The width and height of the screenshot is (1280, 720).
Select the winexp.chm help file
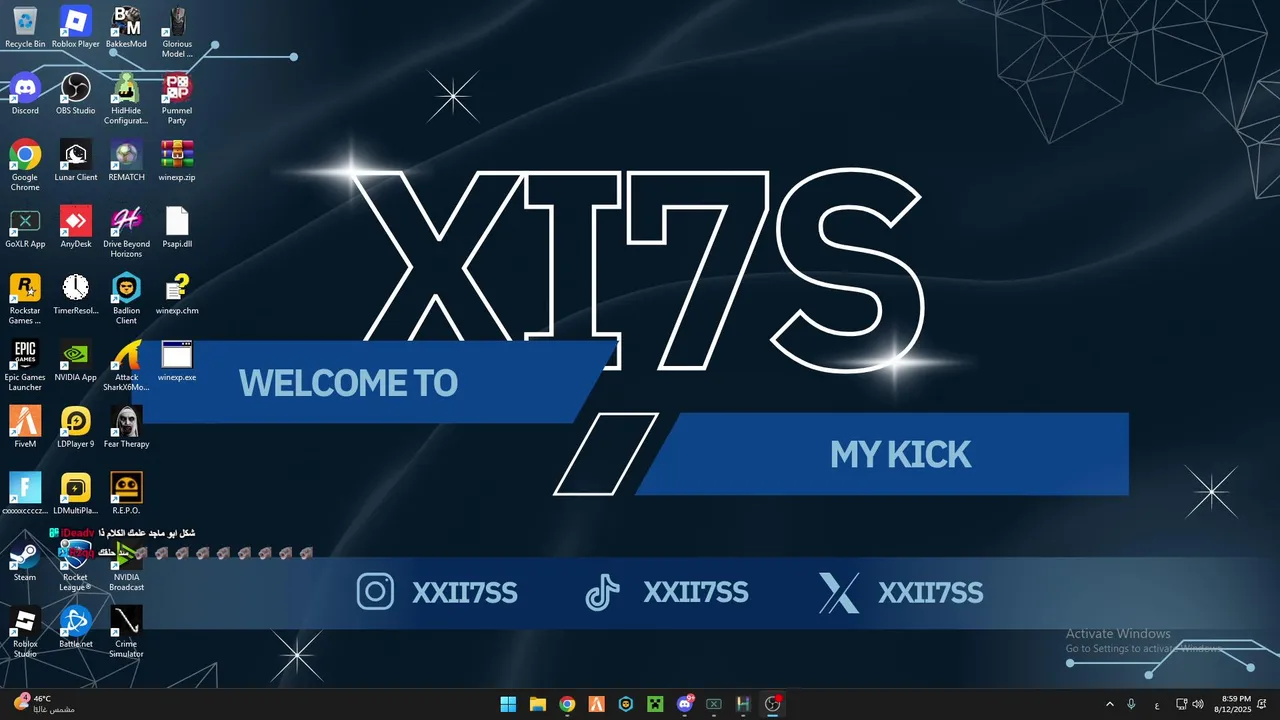[177, 294]
